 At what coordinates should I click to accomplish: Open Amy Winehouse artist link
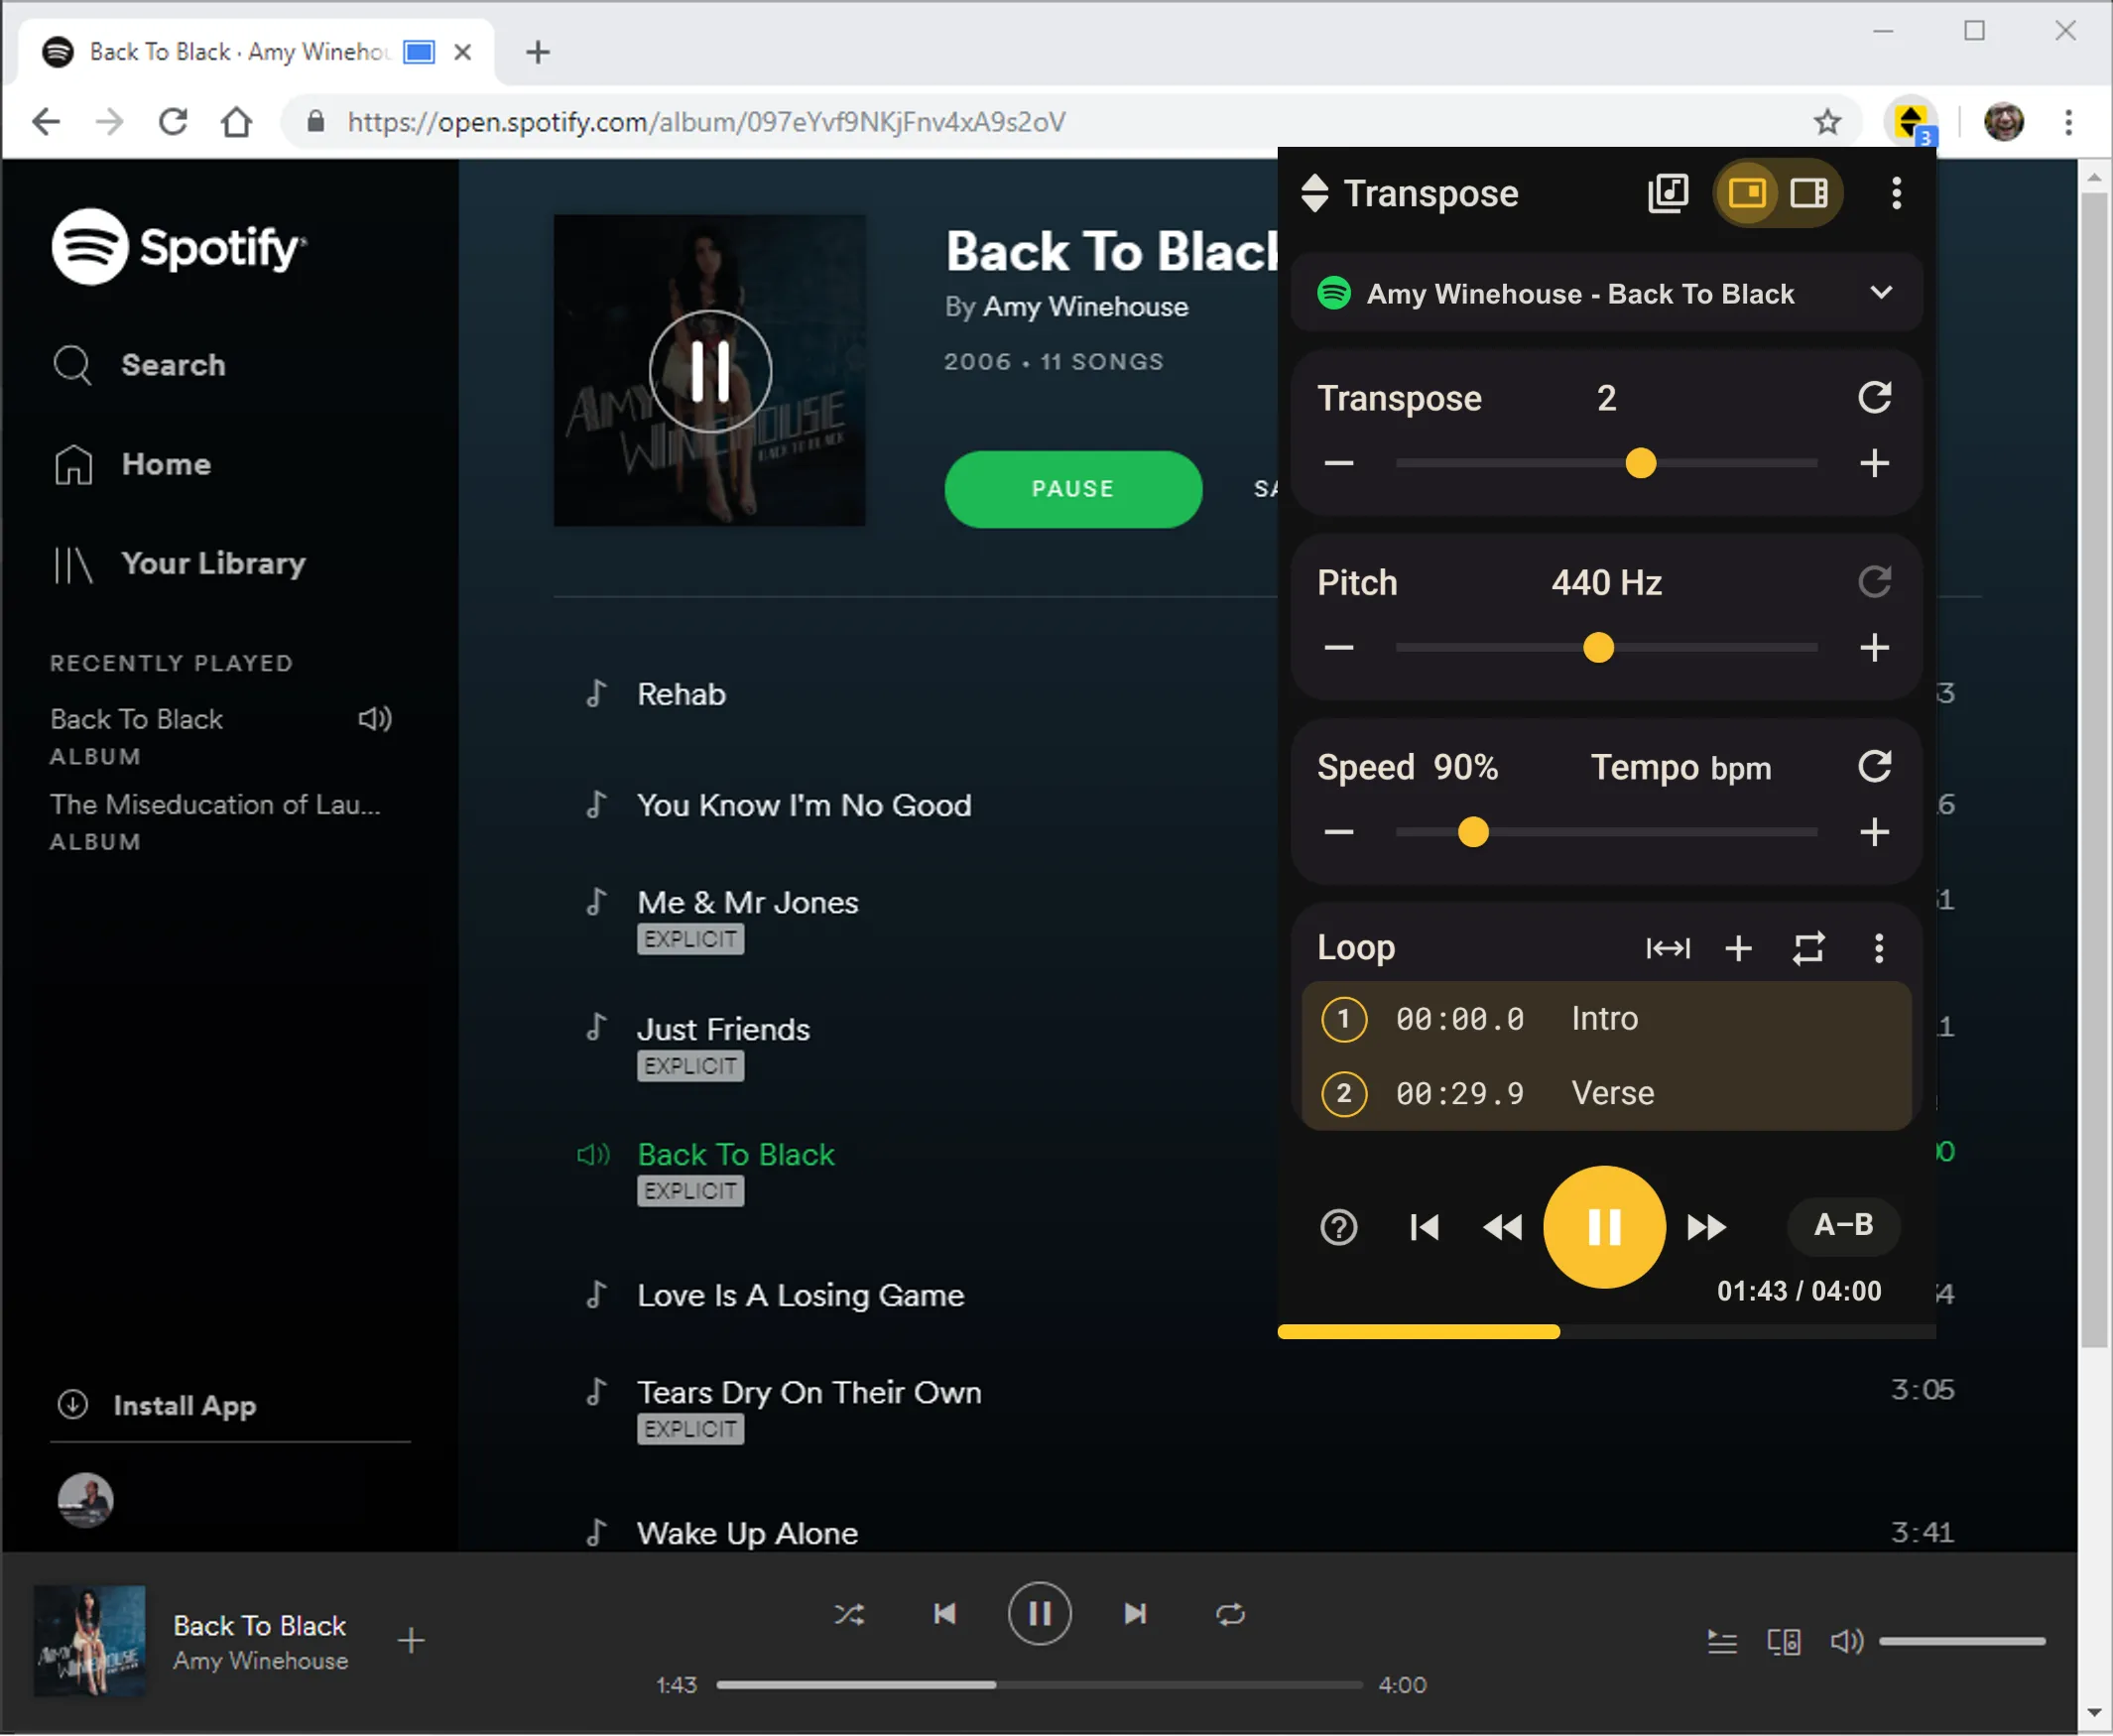tap(1086, 307)
